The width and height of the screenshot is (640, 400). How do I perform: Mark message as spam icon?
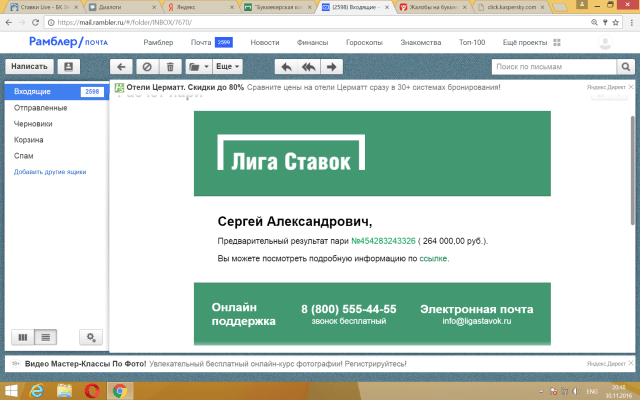pos(147,67)
